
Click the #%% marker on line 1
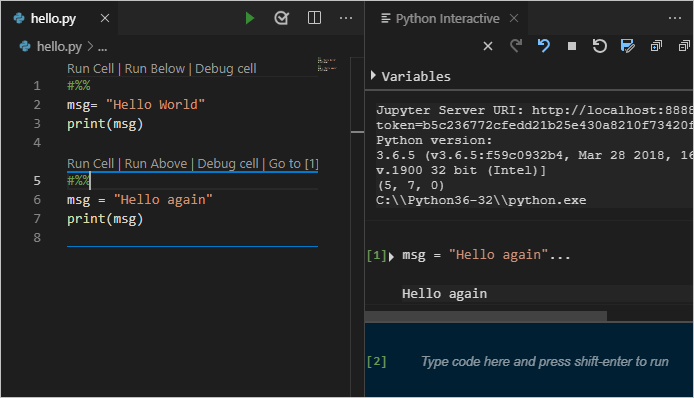(x=78, y=85)
